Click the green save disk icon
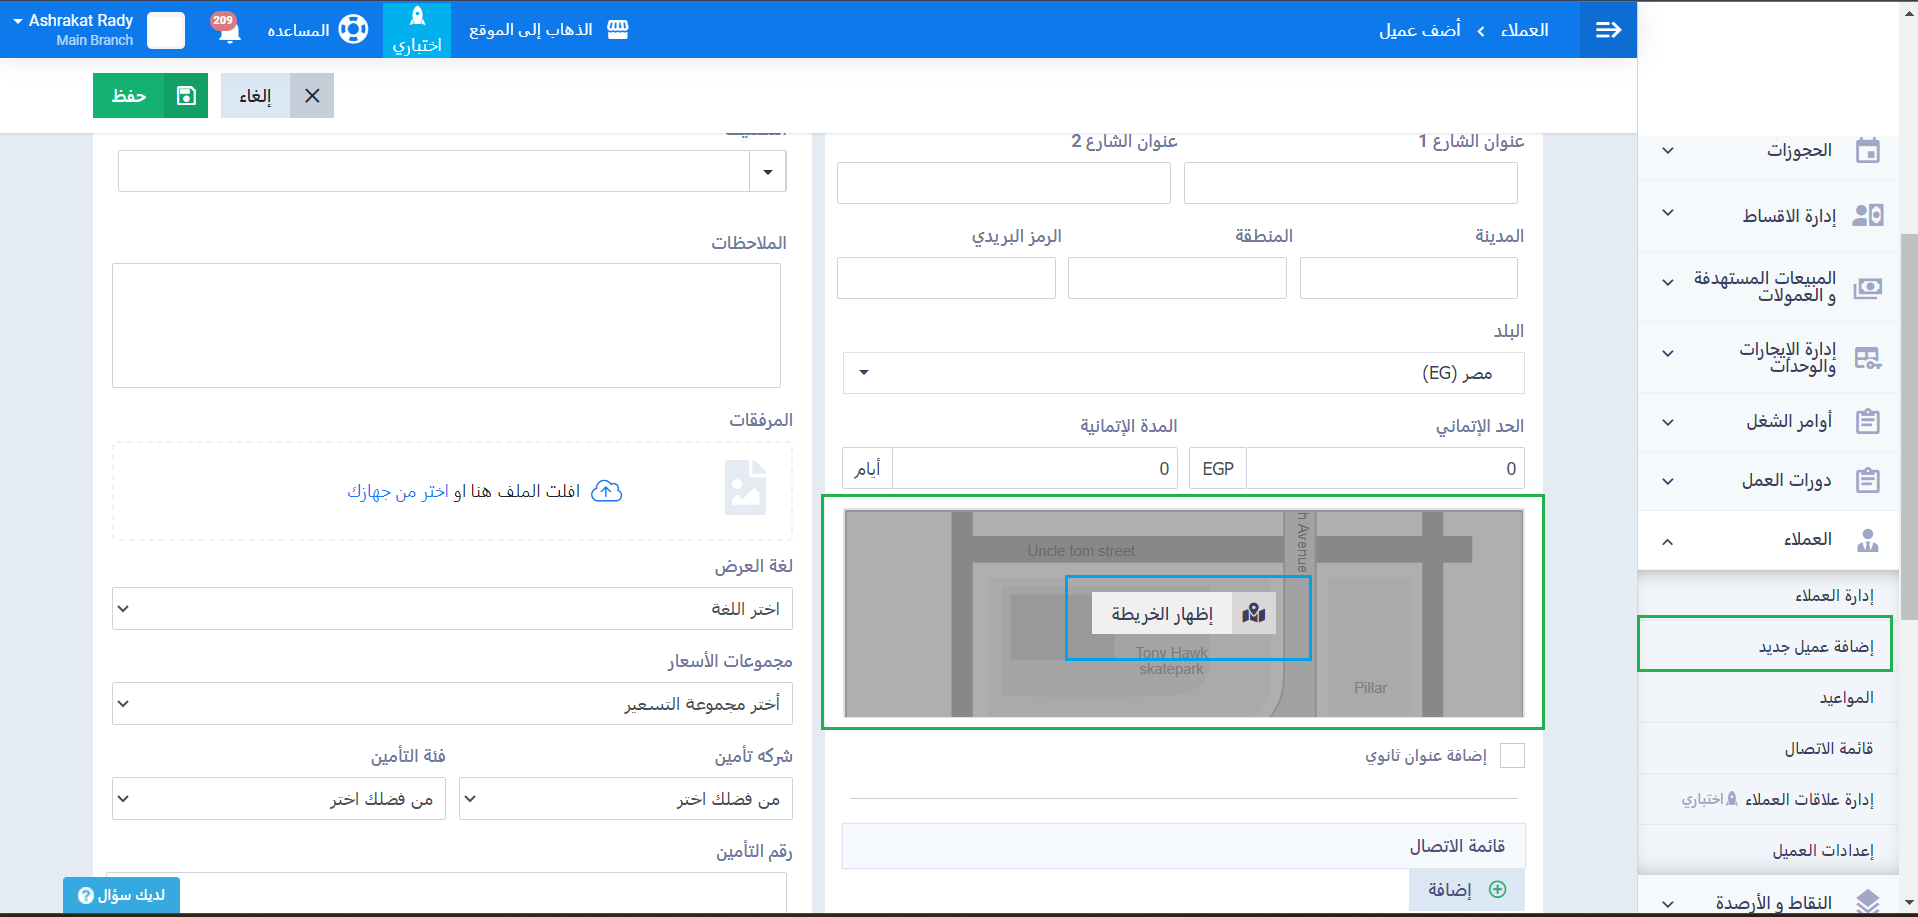Viewport: 1918px width, 917px height. click(186, 96)
